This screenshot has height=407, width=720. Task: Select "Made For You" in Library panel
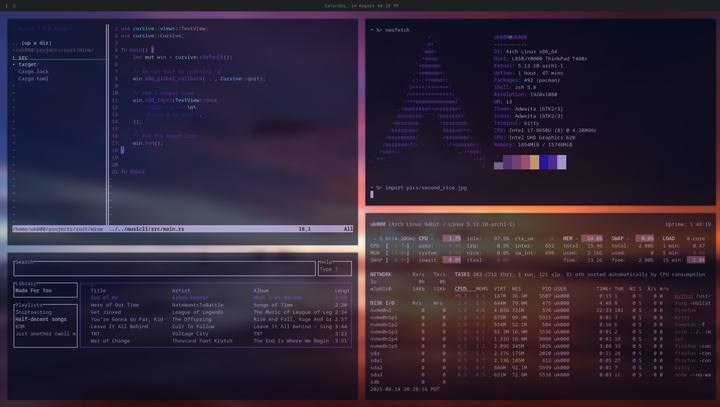(x=34, y=291)
